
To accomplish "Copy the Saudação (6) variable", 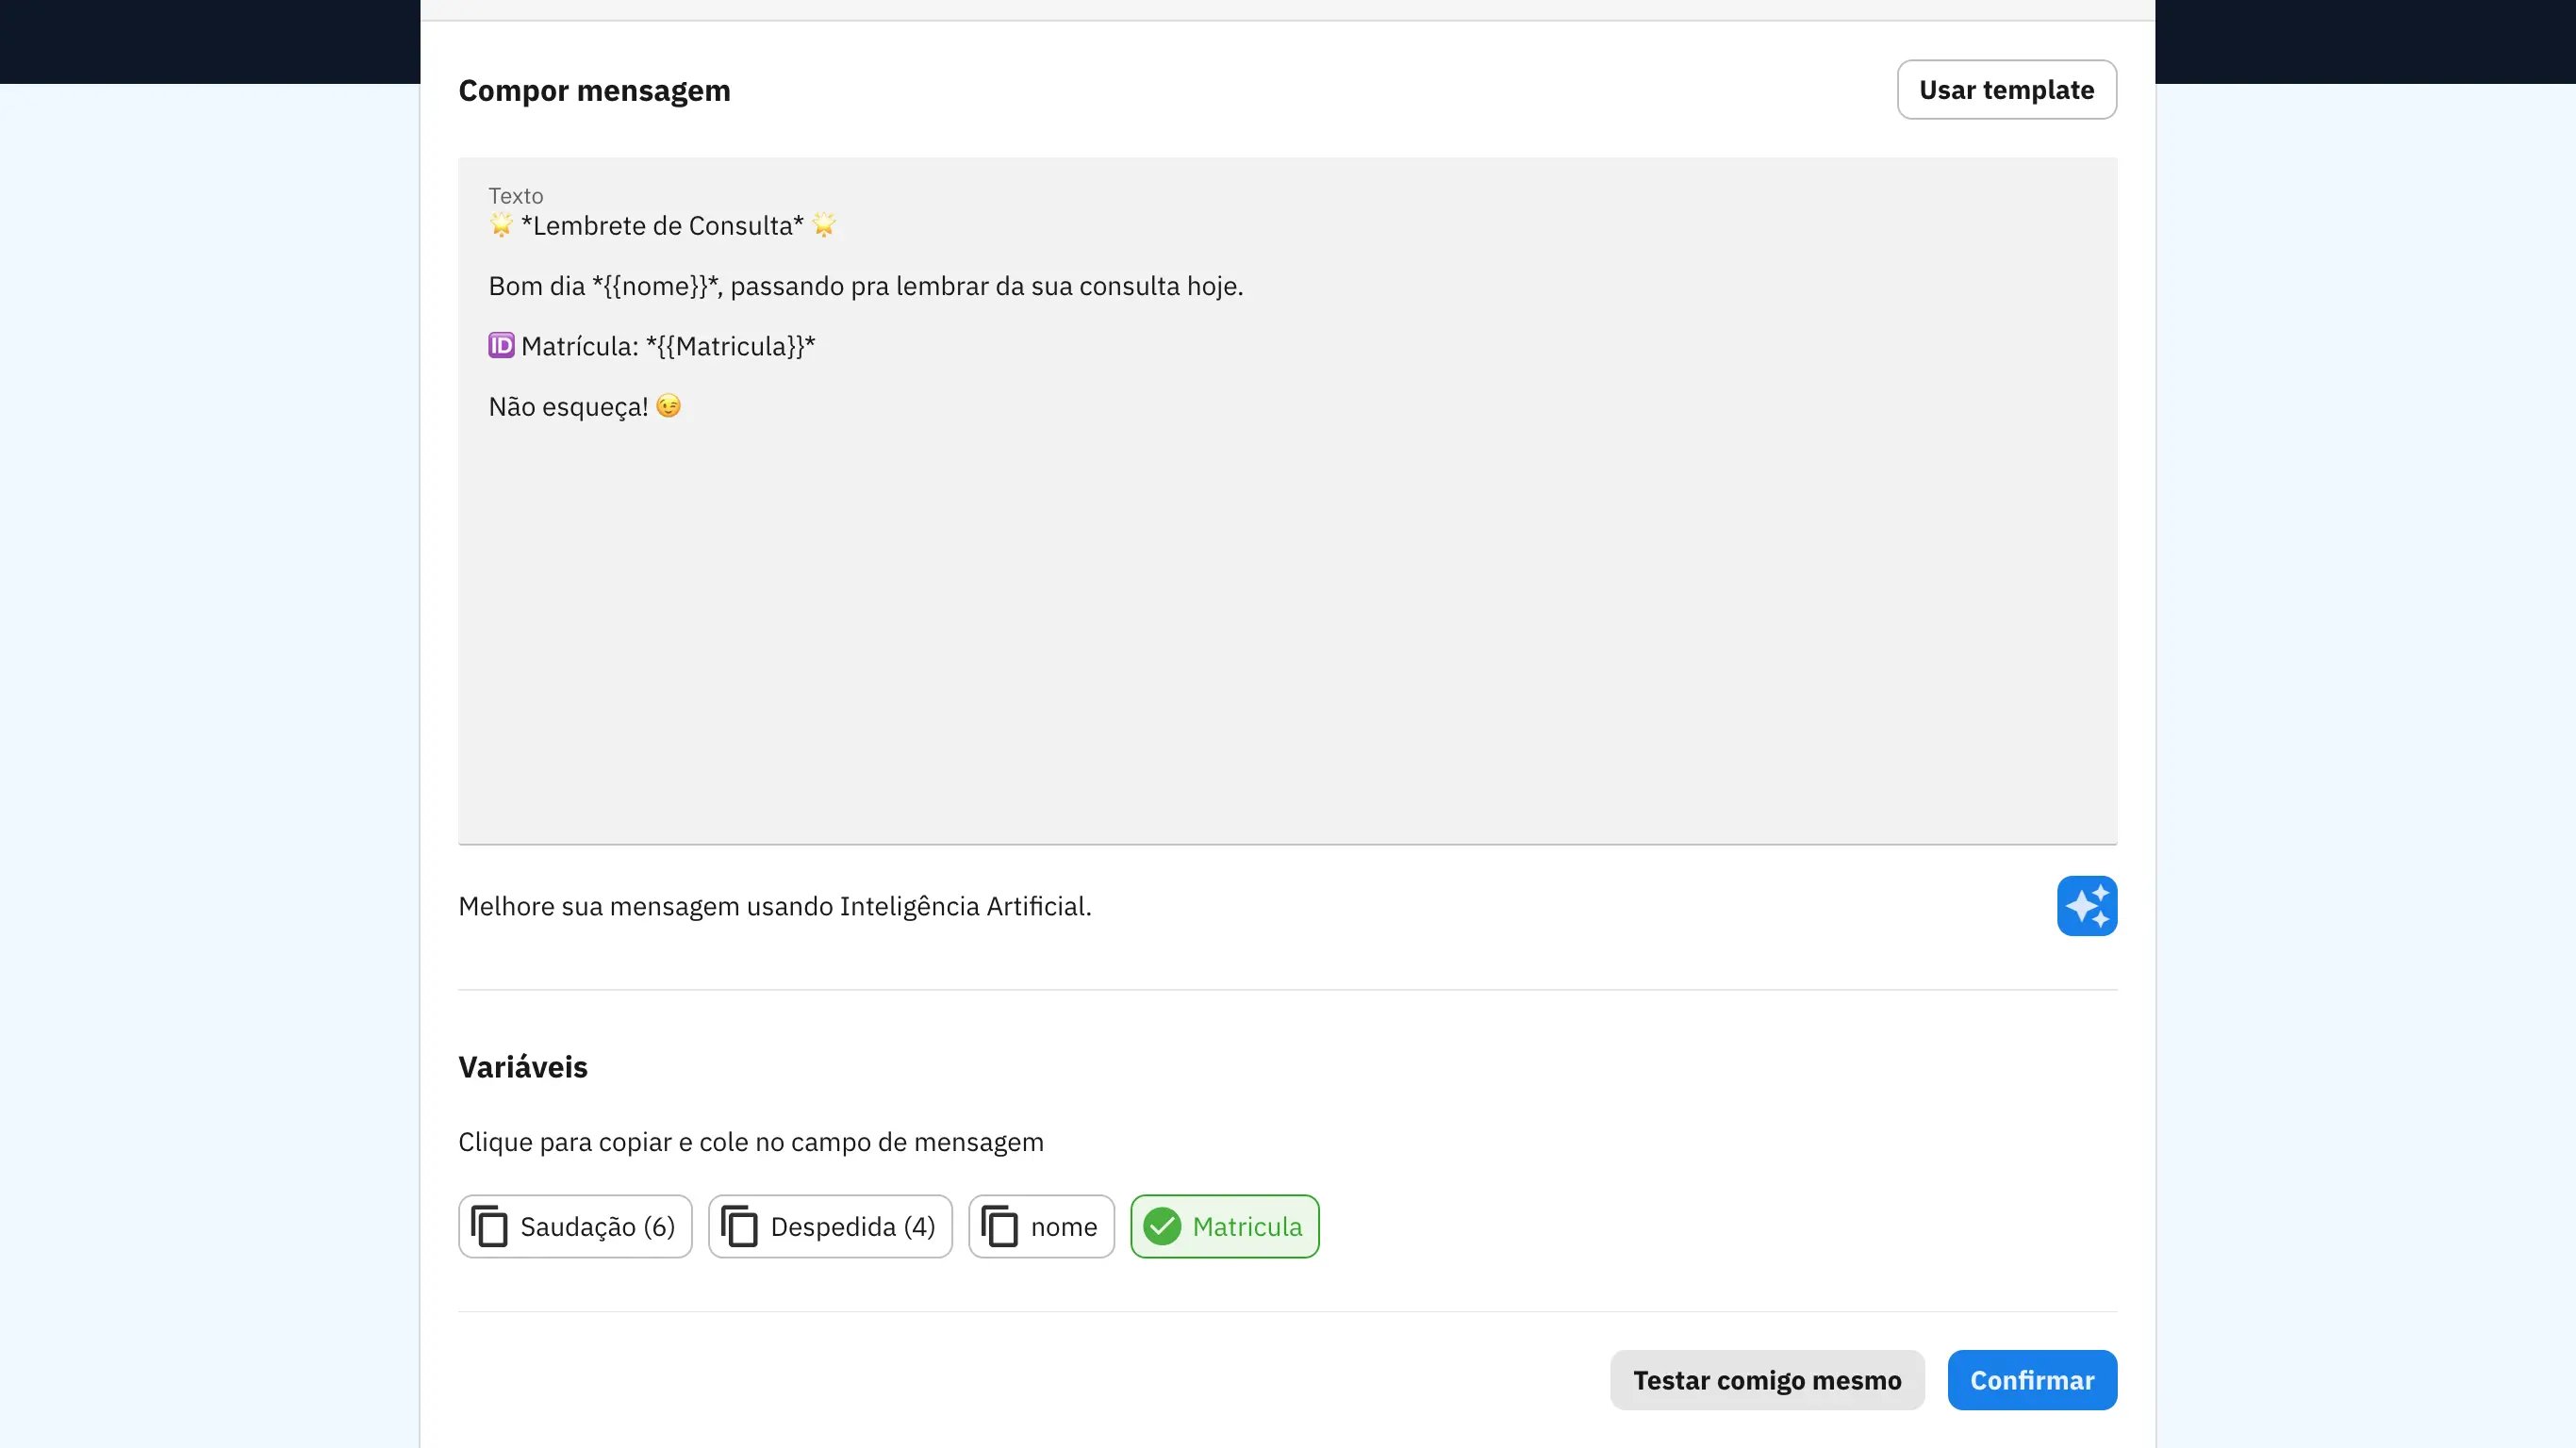I will coord(575,1226).
